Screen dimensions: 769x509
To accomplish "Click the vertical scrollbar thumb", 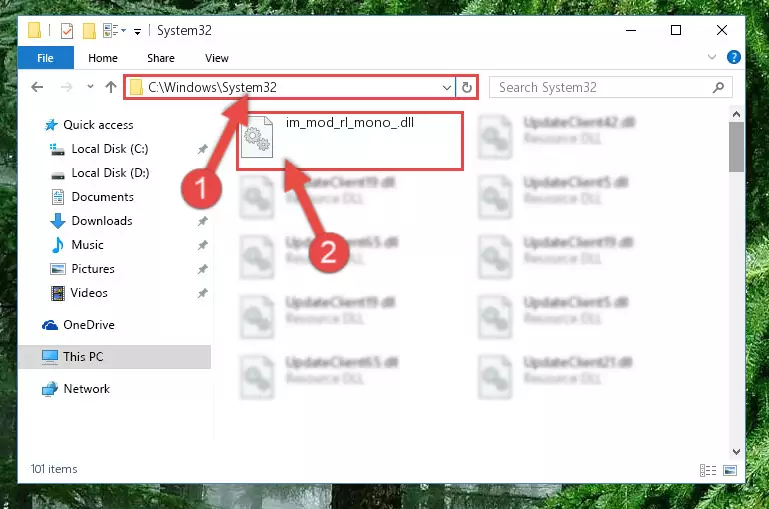I will 736,147.
